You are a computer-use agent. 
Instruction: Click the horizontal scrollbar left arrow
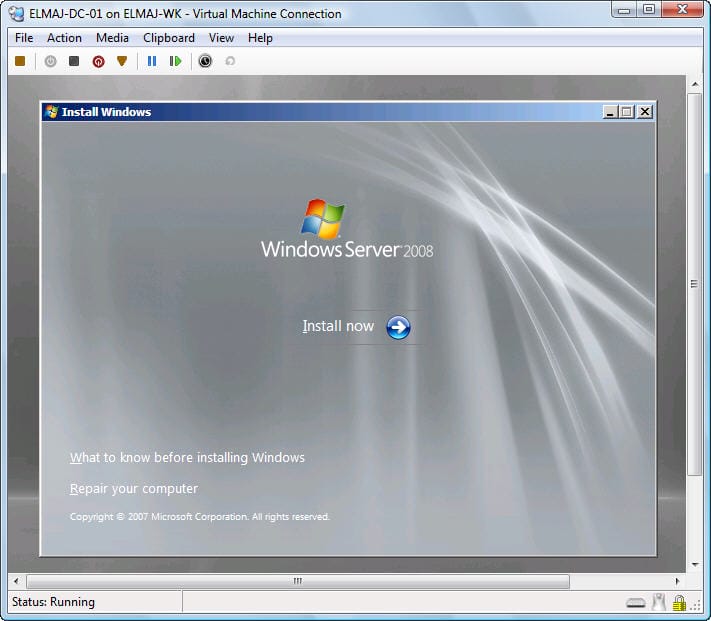point(16,581)
